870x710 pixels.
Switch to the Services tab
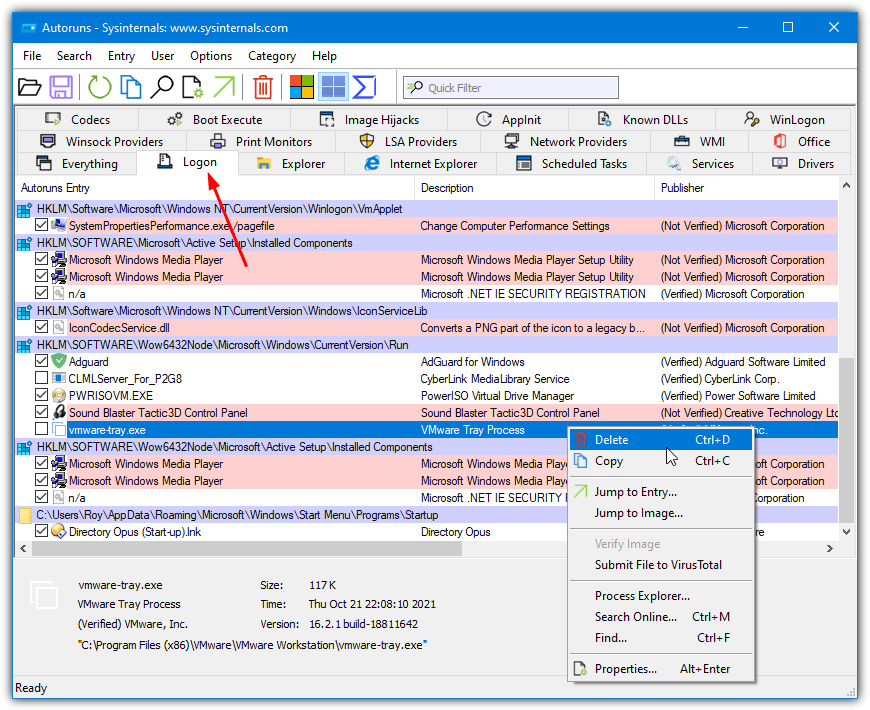coord(699,164)
